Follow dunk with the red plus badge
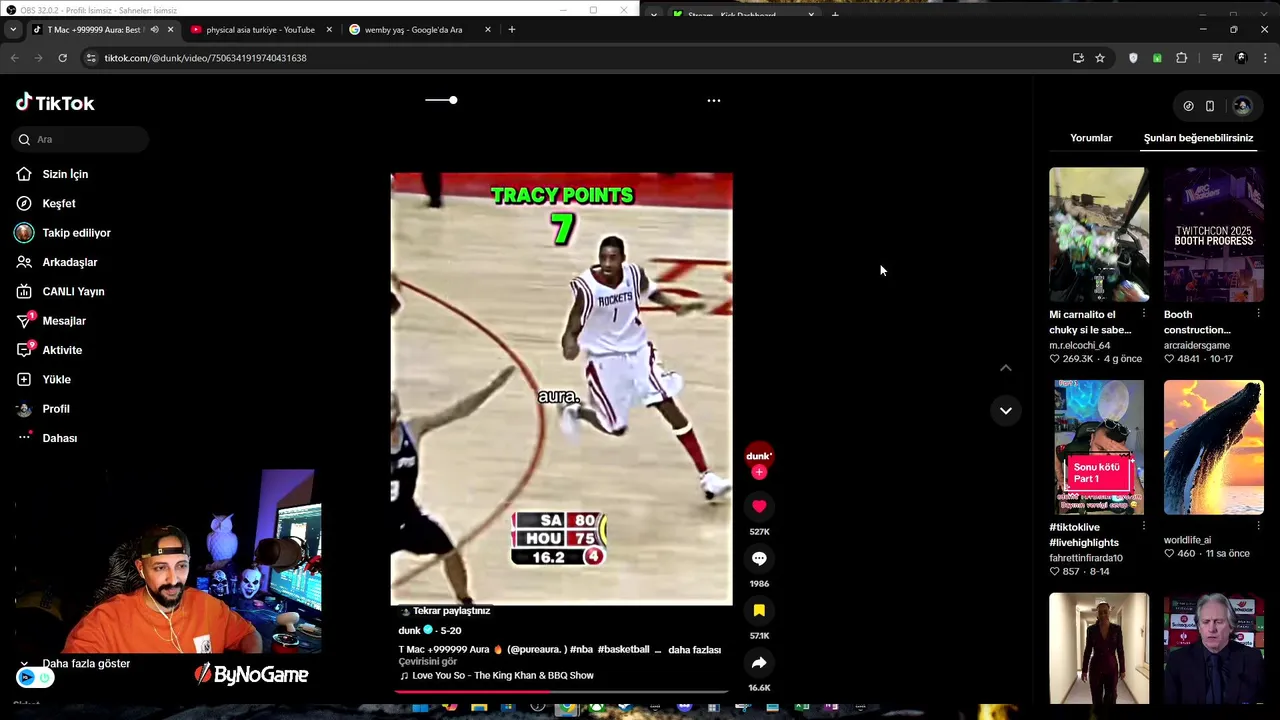Image resolution: width=1280 pixels, height=720 pixels. click(759, 472)
